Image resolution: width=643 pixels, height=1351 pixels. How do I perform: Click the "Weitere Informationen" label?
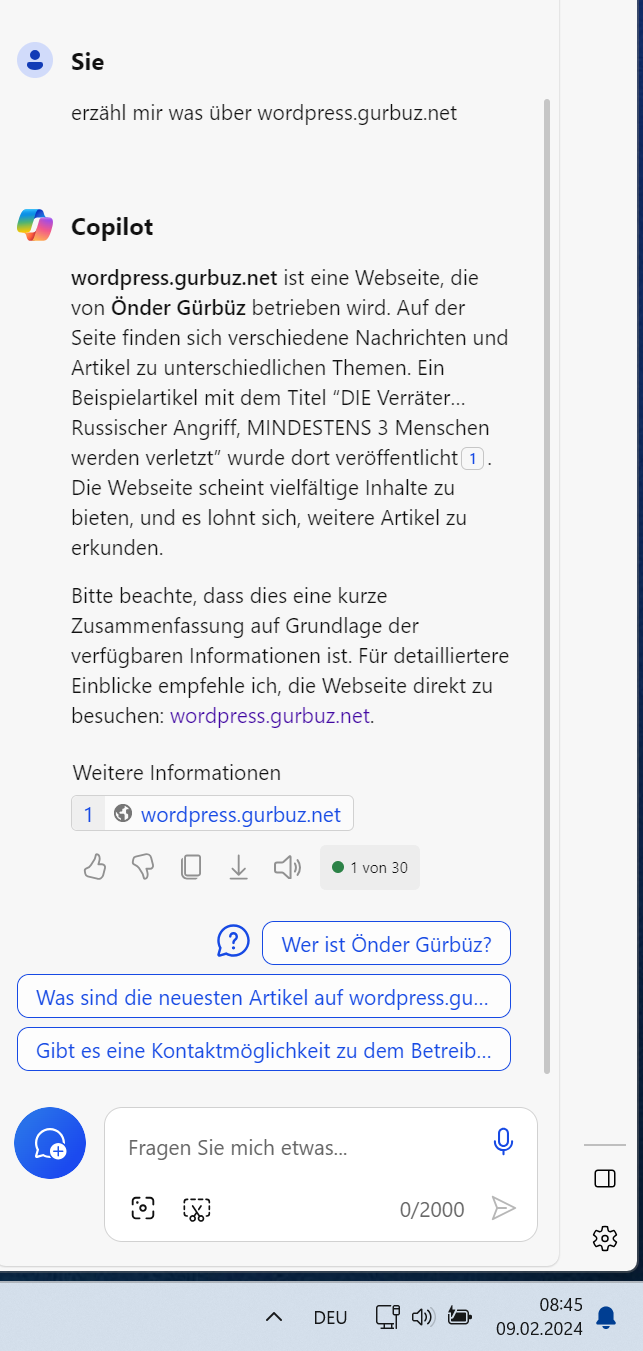[x=177, y=772]
